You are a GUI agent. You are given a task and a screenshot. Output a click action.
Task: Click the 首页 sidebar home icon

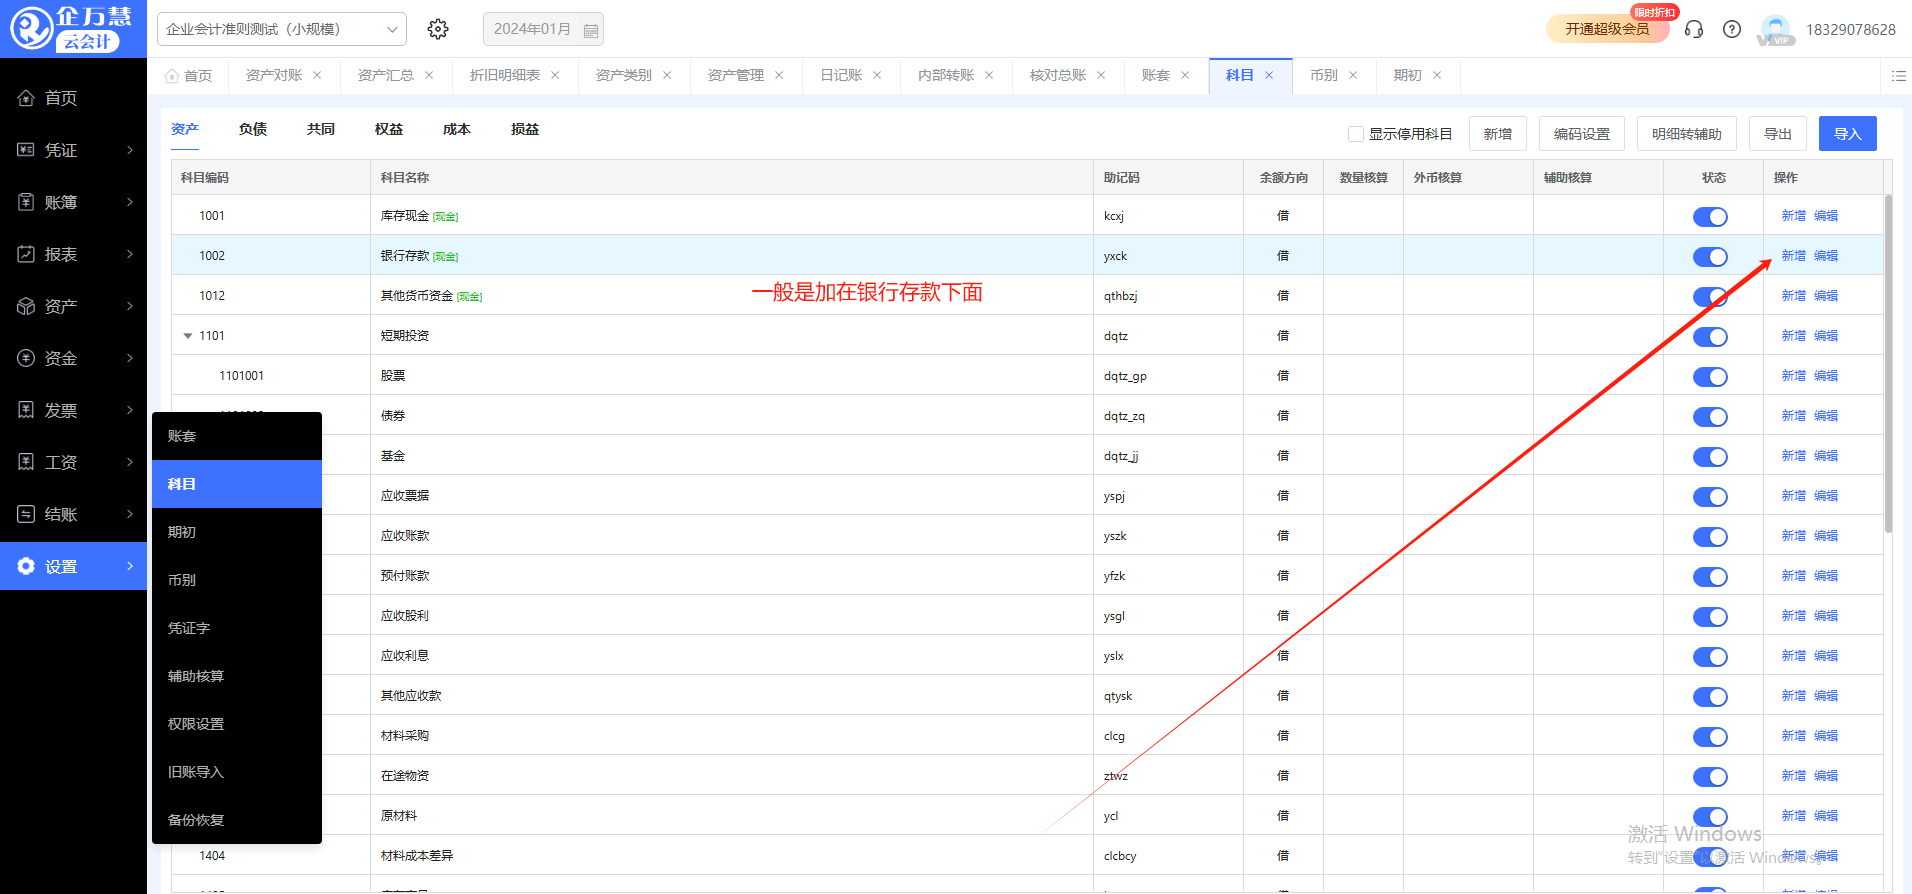(x=26, y=98)
